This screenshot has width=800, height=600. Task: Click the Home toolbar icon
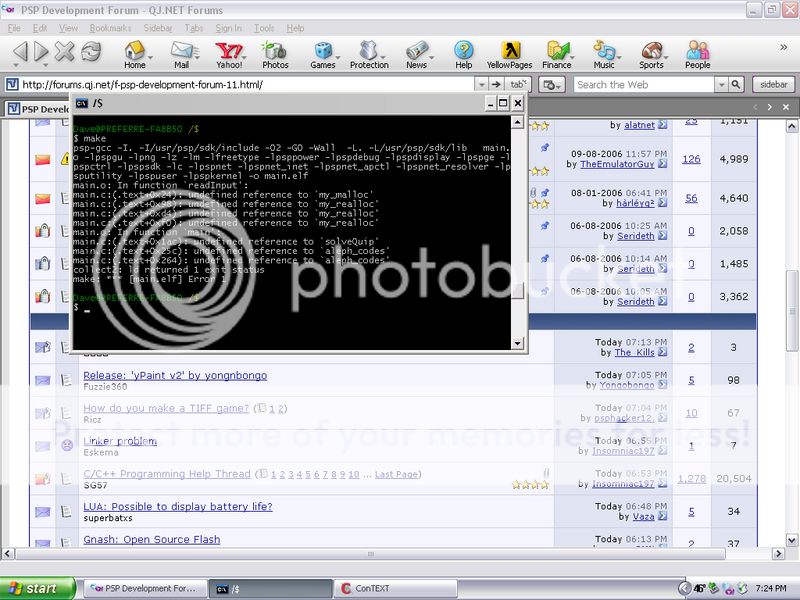(x=134, y=52)
